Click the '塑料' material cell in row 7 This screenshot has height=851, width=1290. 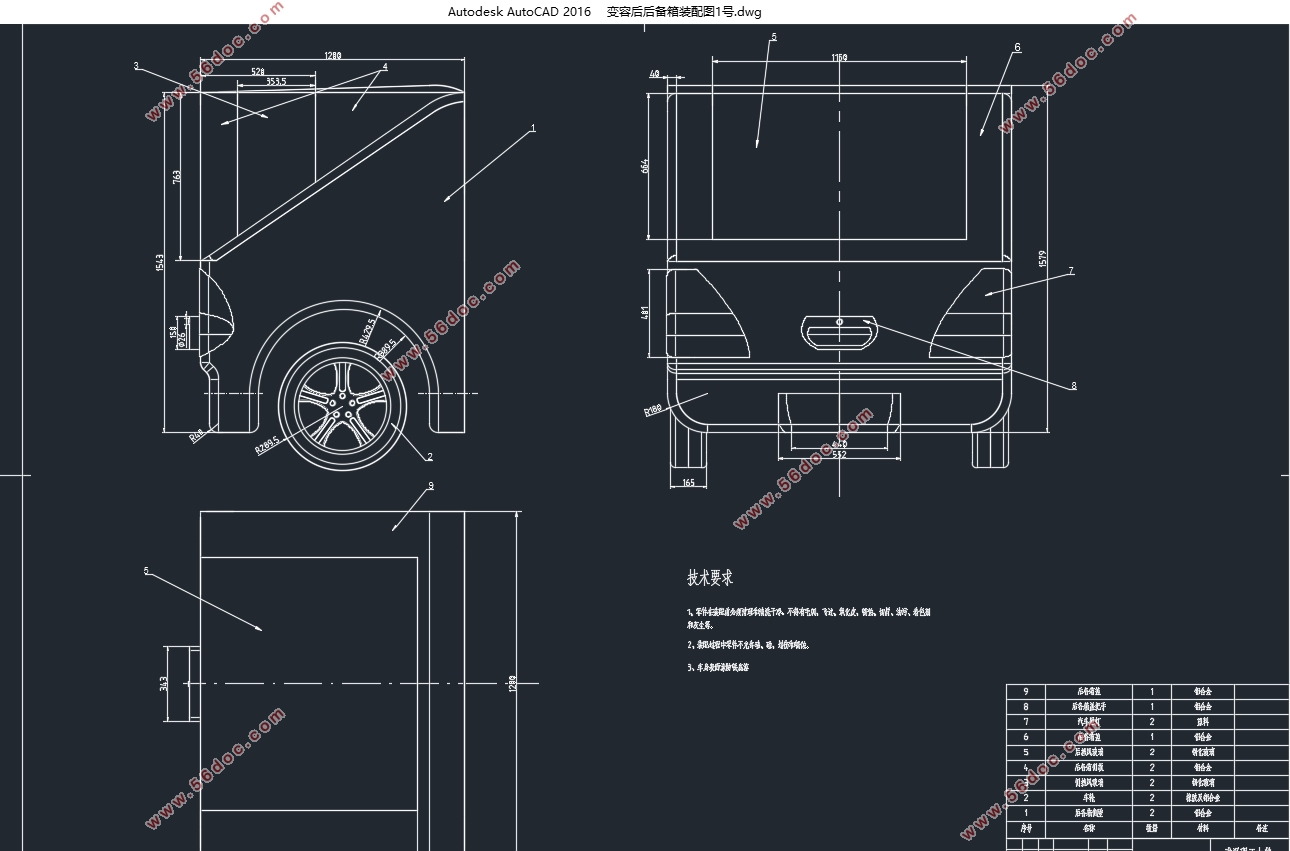click(x=1203, y=721)
